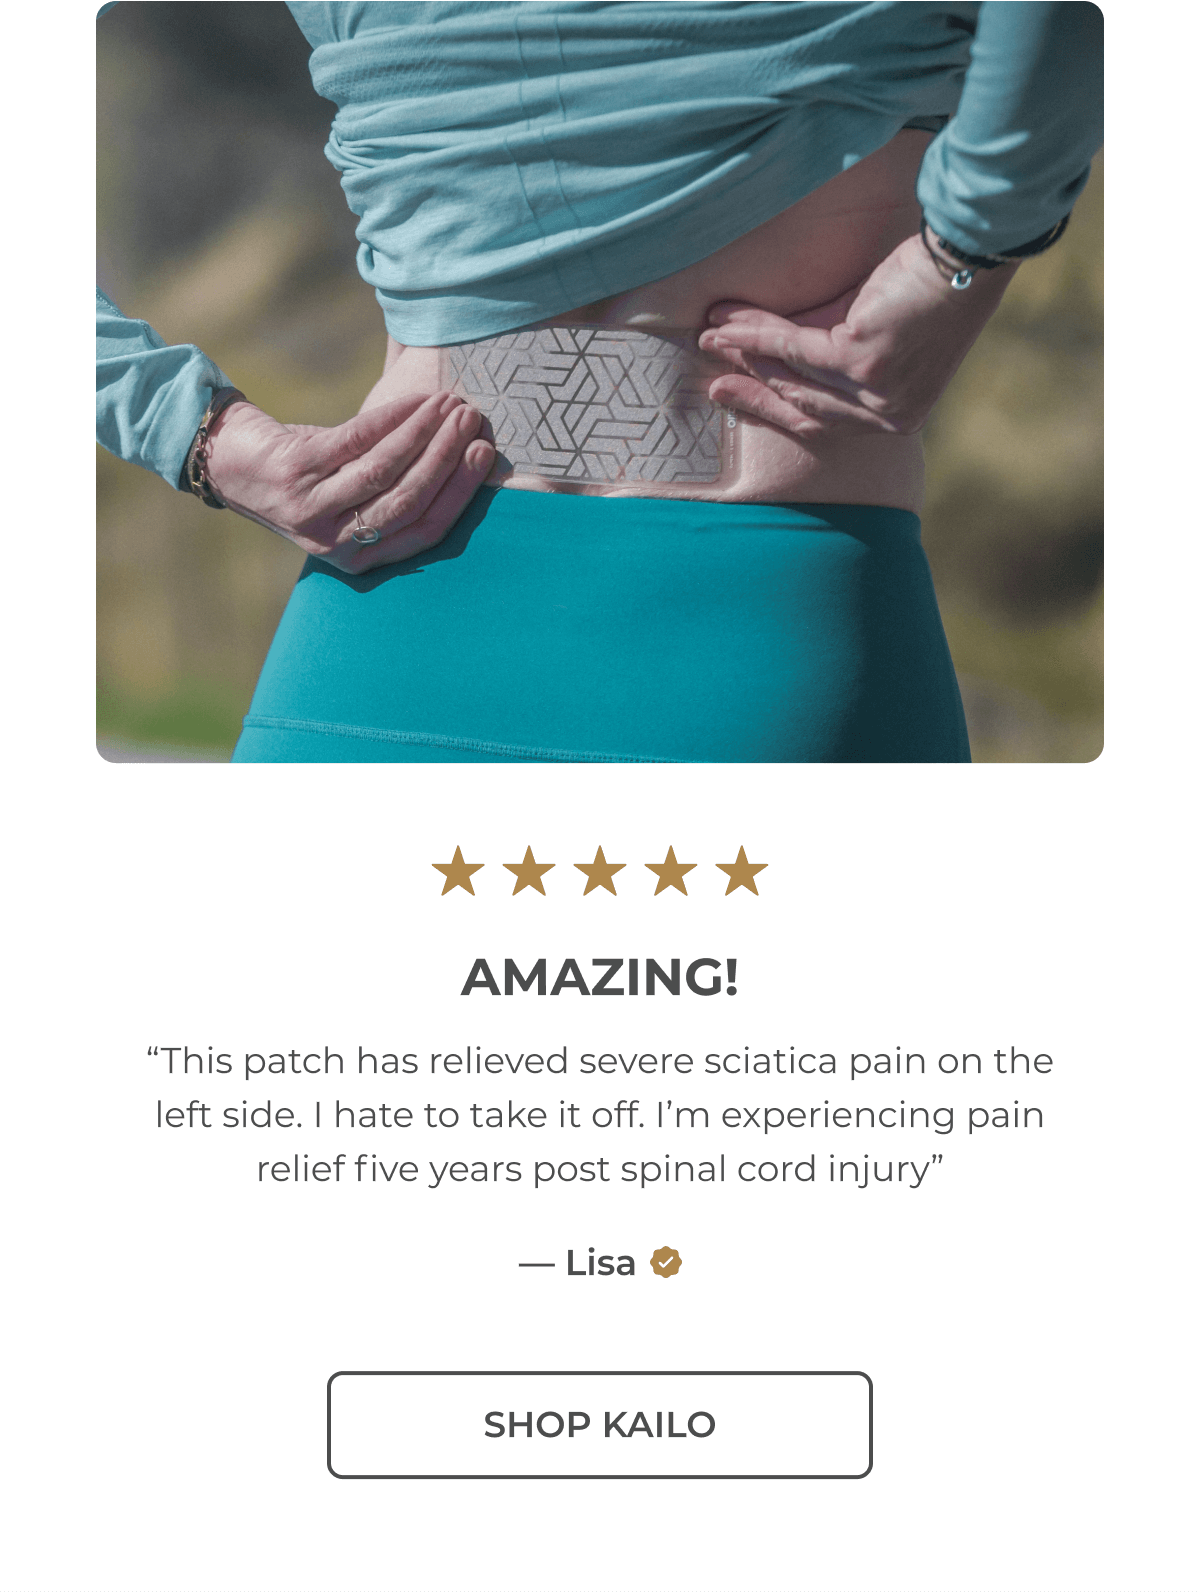Select the reviewer name Lisa
Screen dimensions: 1200x1592
pos(600,1262)
